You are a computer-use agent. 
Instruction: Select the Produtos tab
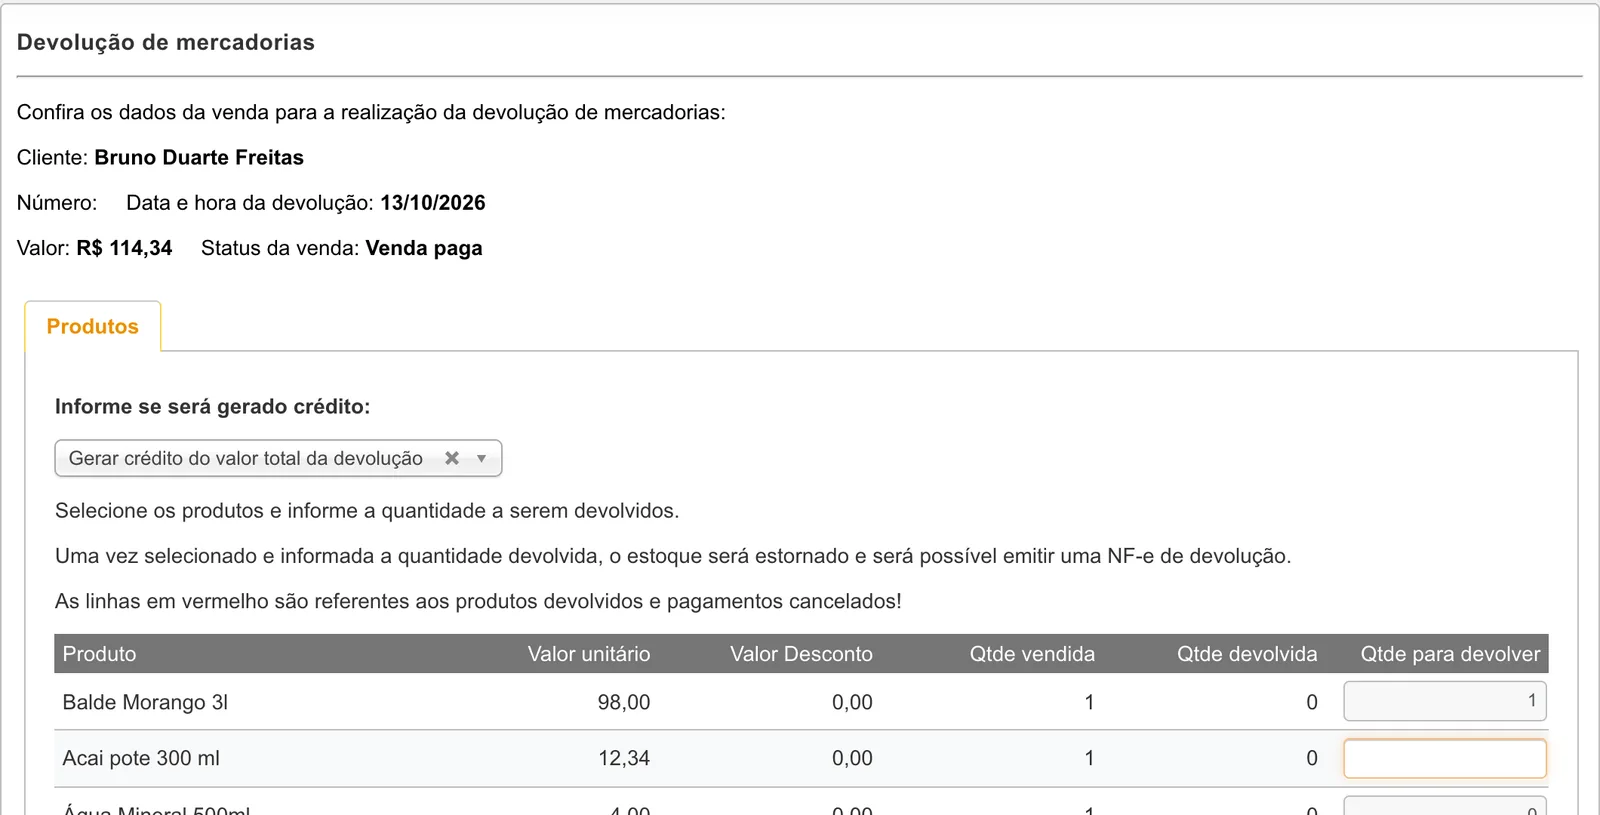(93, 326)
